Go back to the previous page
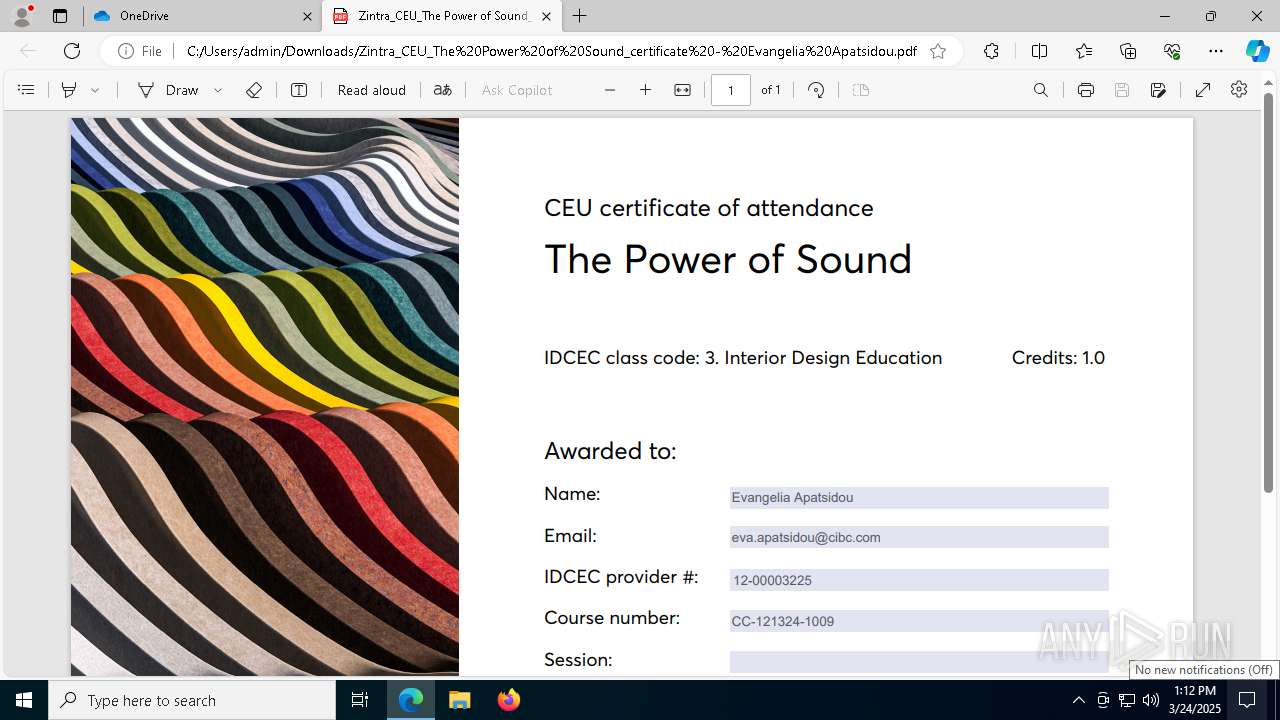Image resolution: width=1280 pixels, height=720 pixels. [x=28, y=51]
